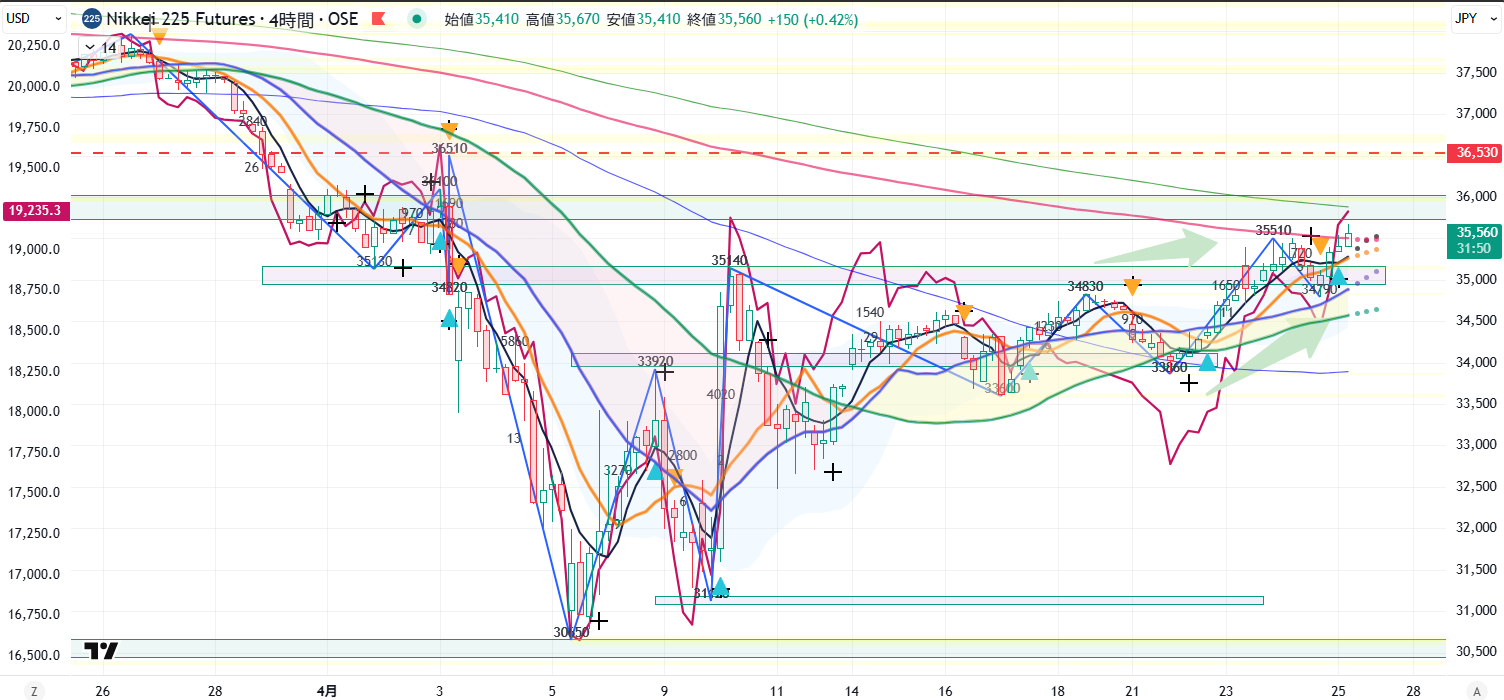Click the 31:50 candle countdown timer
Image resolution: width=1504 pixels, height=700 pixels.
point(1475,248)
